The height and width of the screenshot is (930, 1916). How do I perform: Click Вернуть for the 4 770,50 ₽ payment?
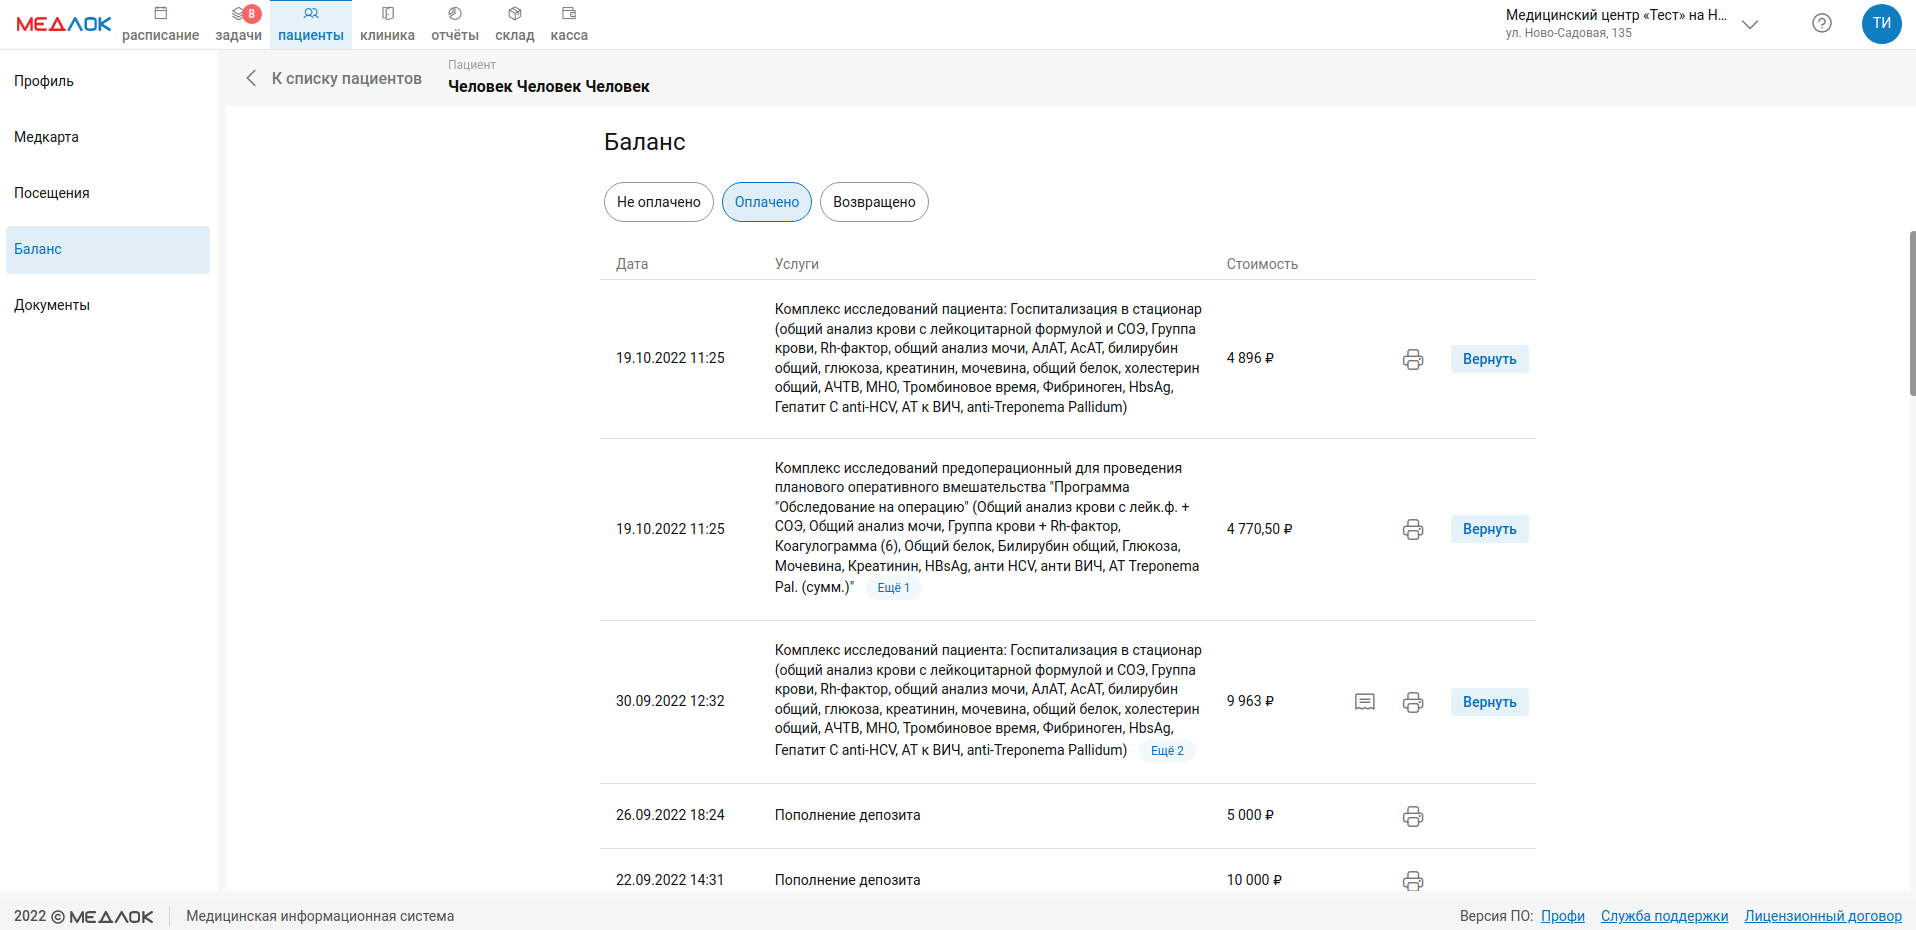coord(1489,529)
